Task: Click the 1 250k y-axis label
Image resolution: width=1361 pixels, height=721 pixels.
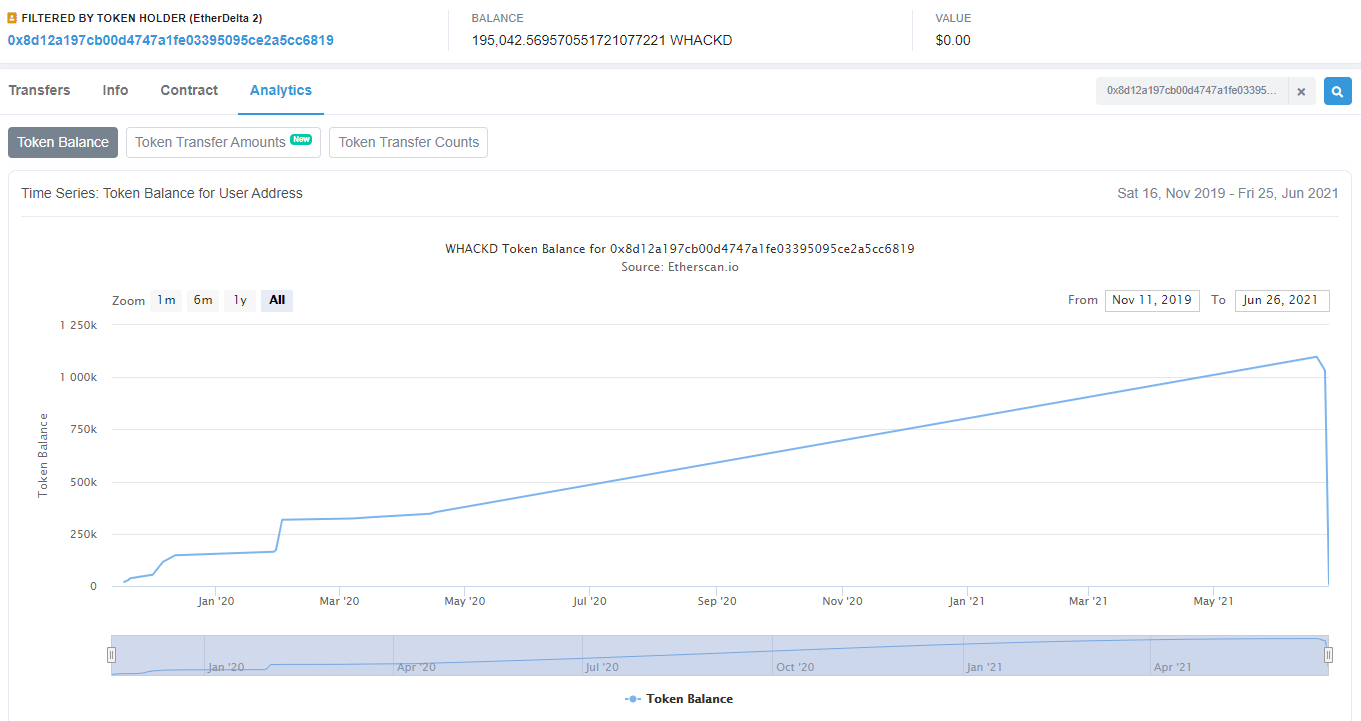Action: [x=78, y=325]
